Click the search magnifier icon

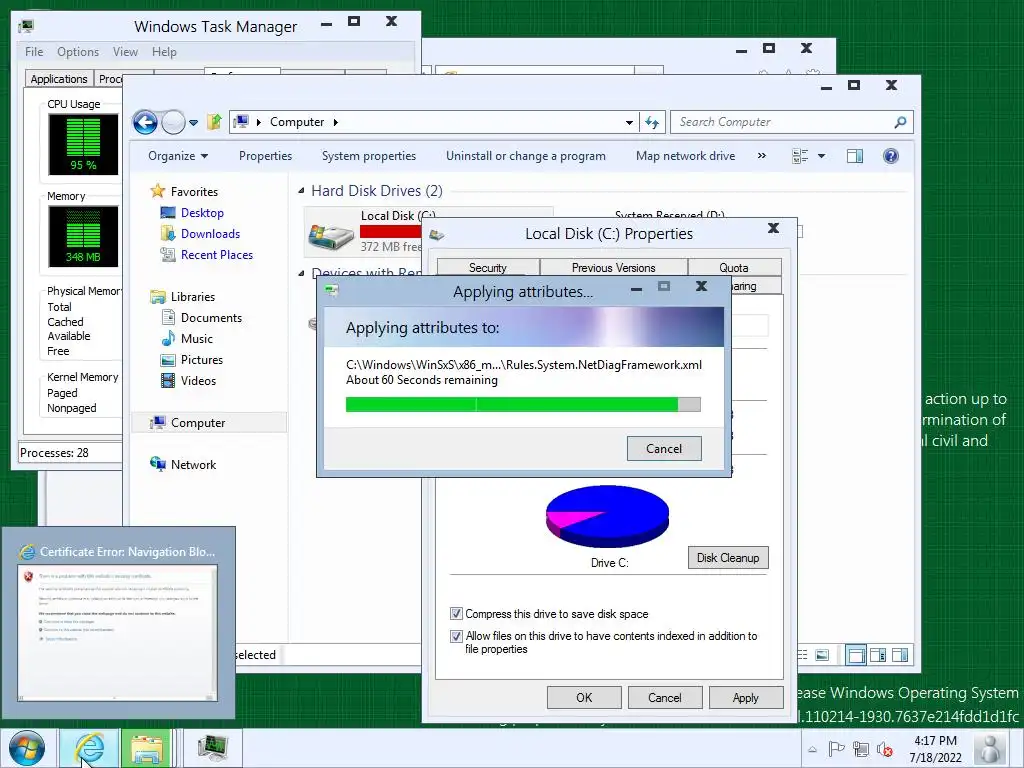click(x=901, y=122)
